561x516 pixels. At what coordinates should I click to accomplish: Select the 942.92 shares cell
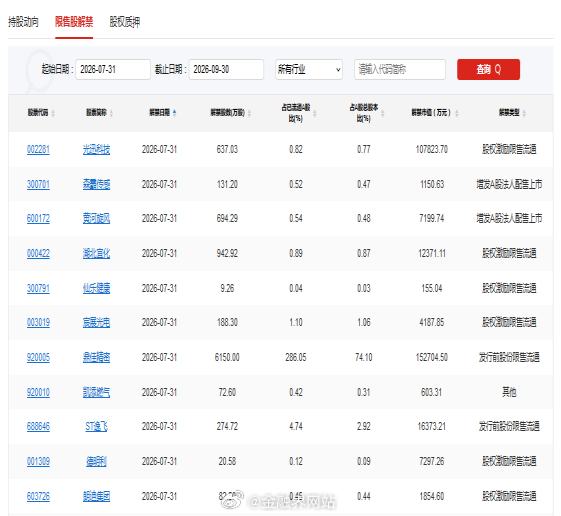point(227,254)
